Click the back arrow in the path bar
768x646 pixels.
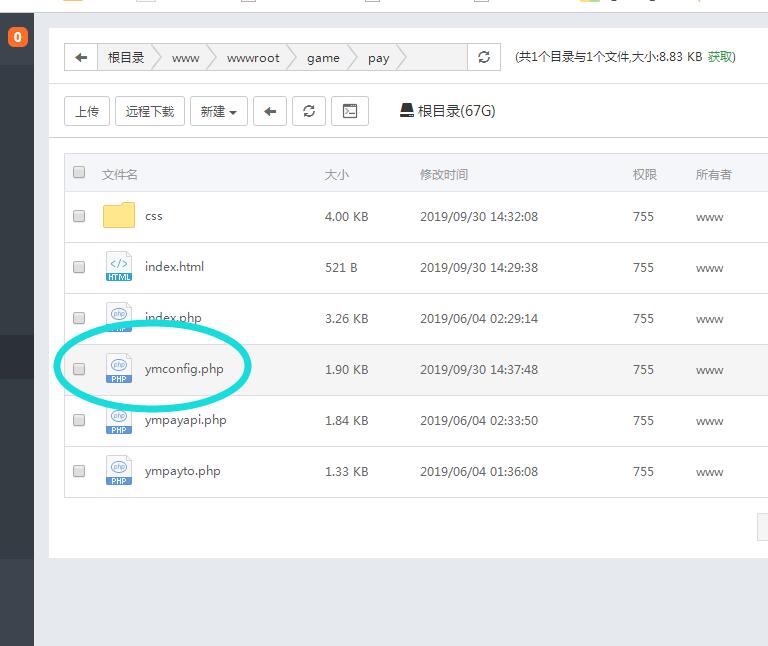click(x=81, y=58)
